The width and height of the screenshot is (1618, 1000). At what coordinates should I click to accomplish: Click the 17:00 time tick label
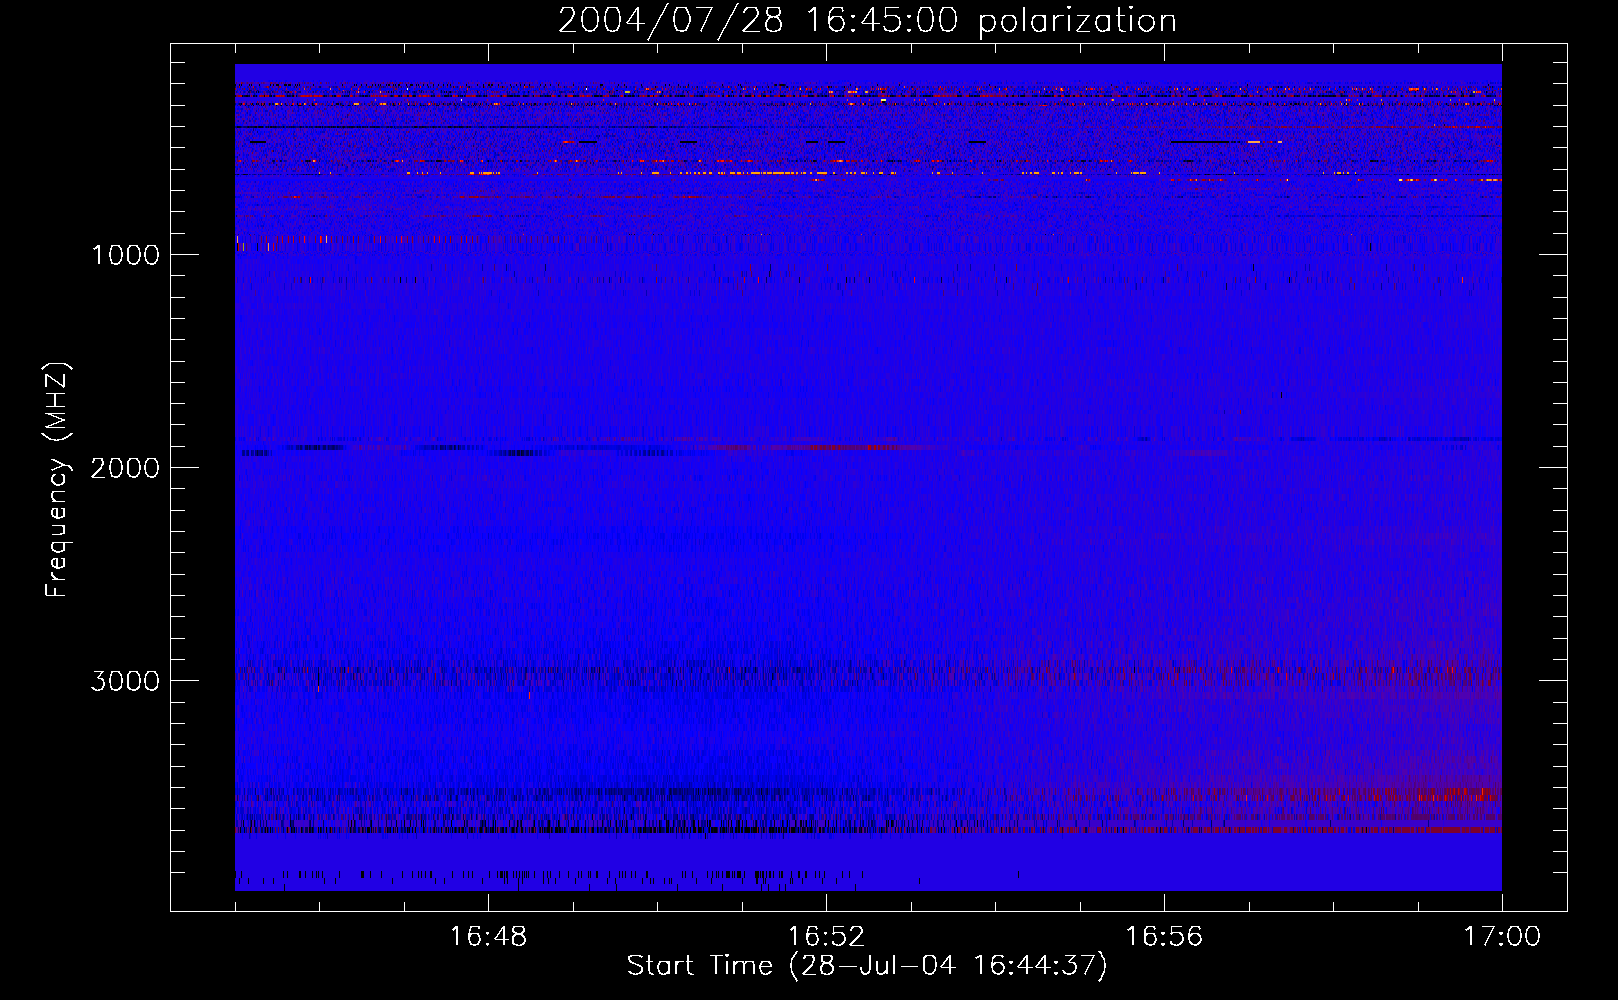(1502, 937)
